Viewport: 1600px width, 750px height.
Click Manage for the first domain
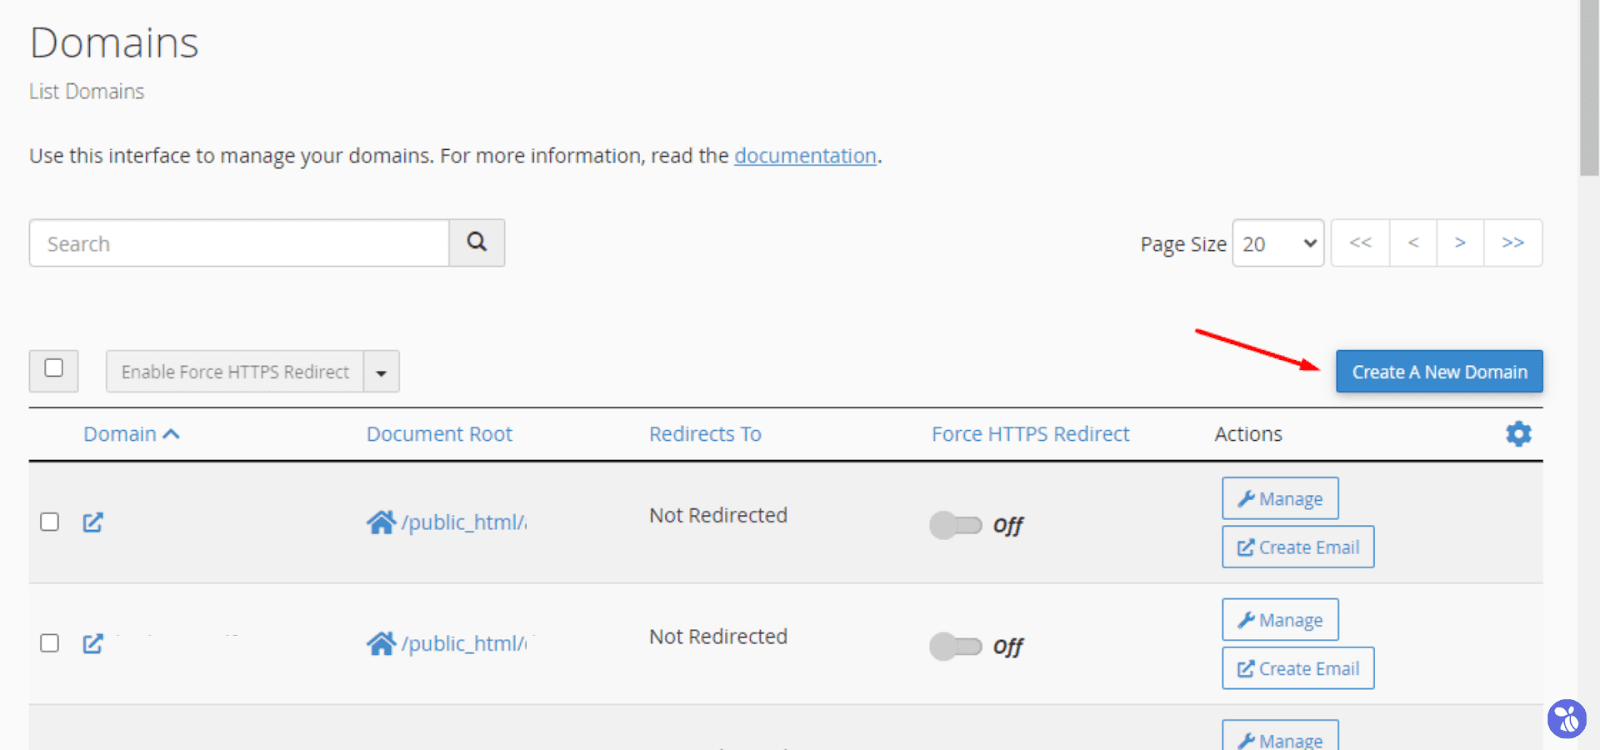(1280, 498)
